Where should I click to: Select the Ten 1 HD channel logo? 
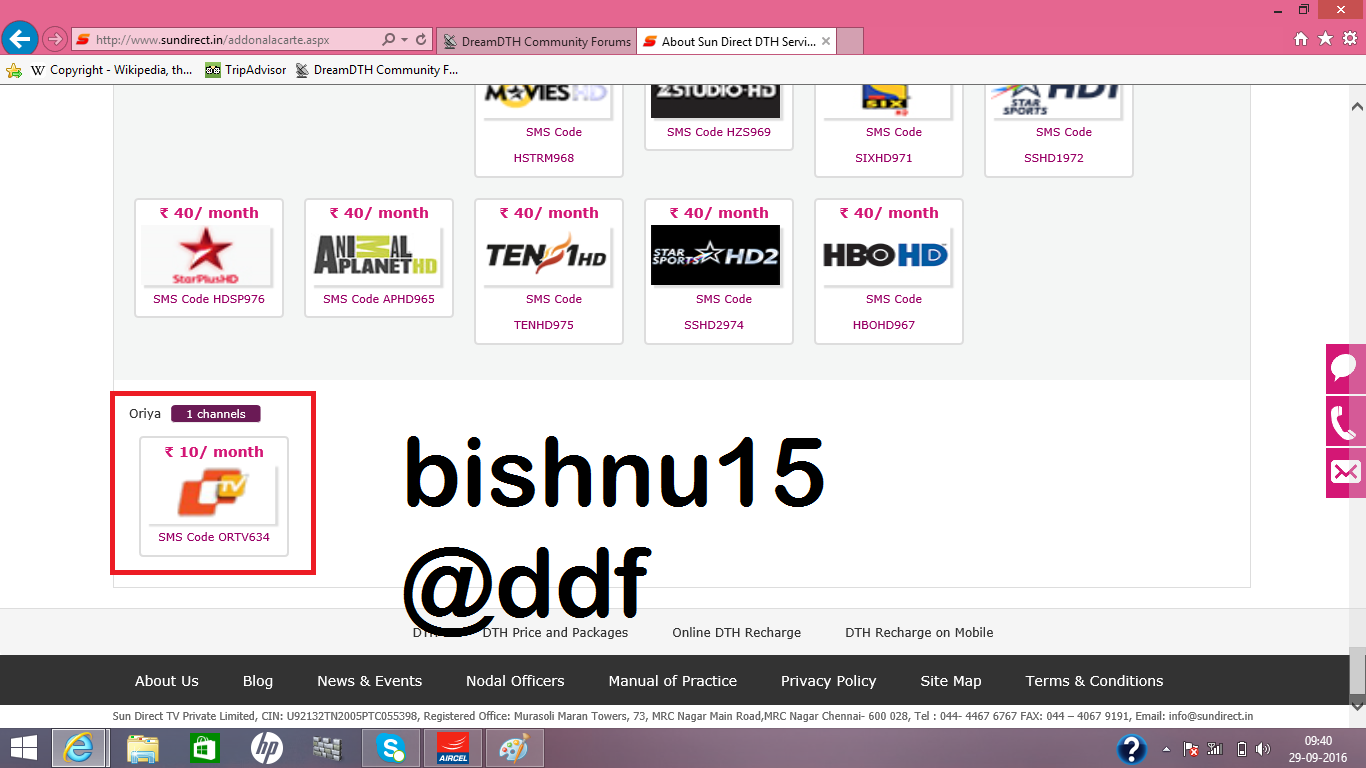click(x=549, y=257)
